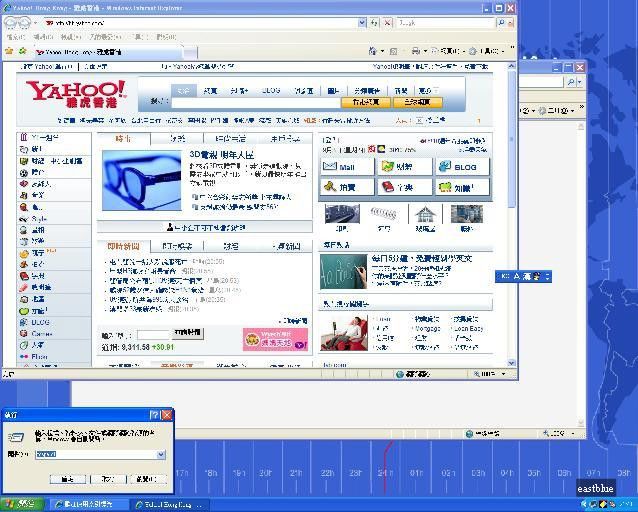
Task: Click the red Stop loading icon
Action: coord(388,23)
